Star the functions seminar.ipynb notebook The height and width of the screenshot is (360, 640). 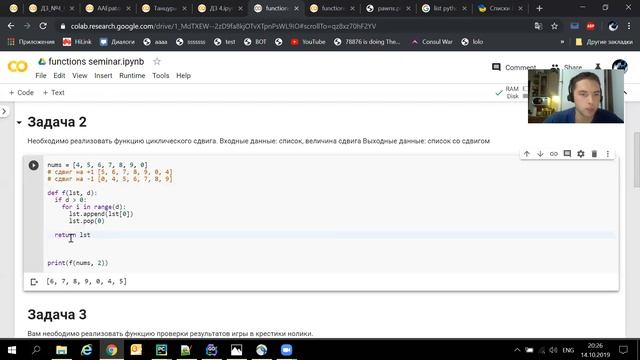(x=157, y=62)
